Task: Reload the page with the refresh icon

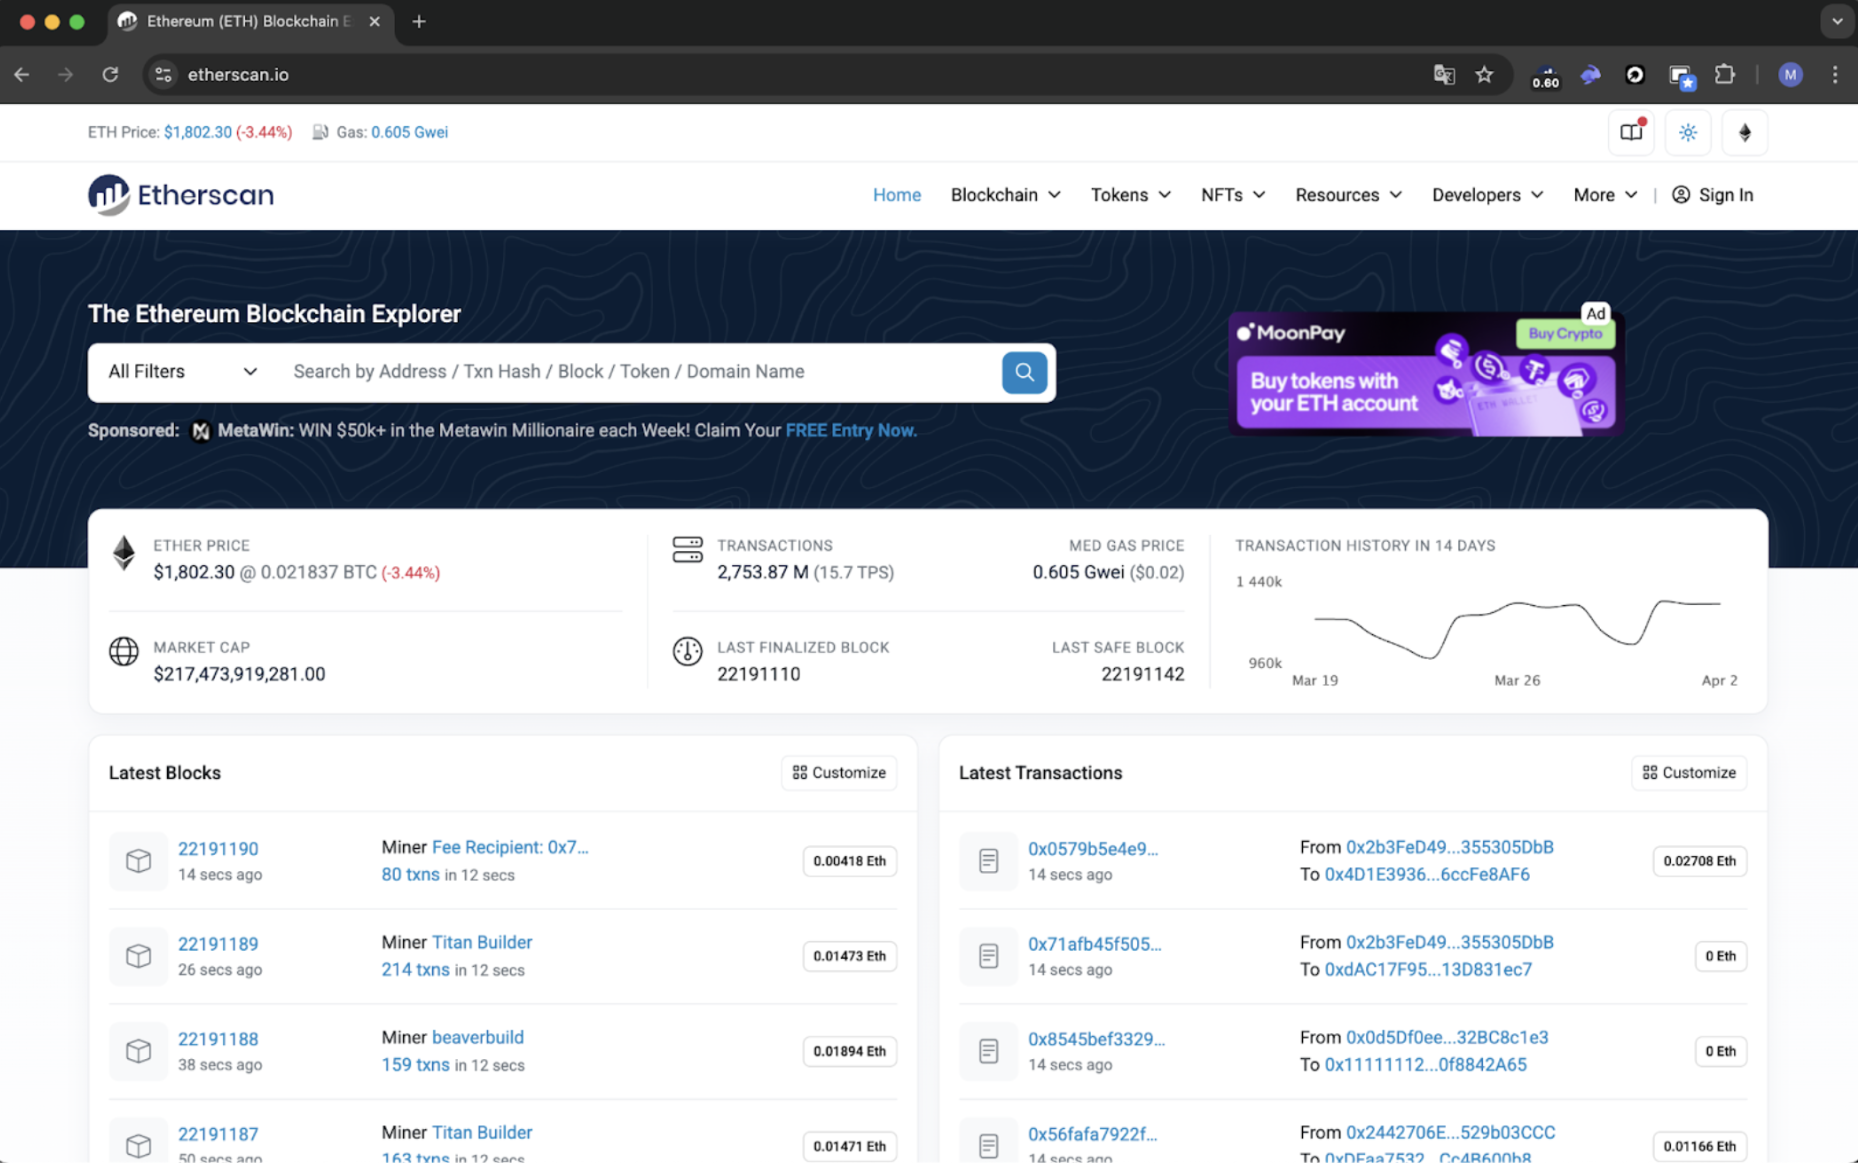Action: click(110, 74)
